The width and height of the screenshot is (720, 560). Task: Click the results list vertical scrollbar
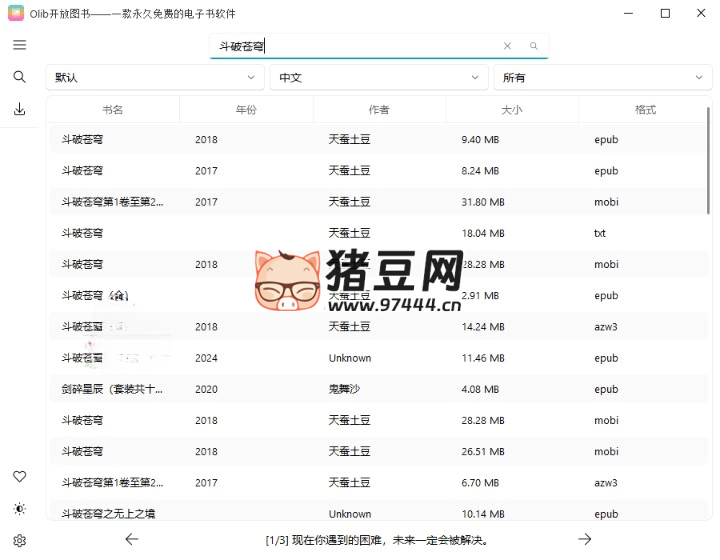(x=709, y=161)
